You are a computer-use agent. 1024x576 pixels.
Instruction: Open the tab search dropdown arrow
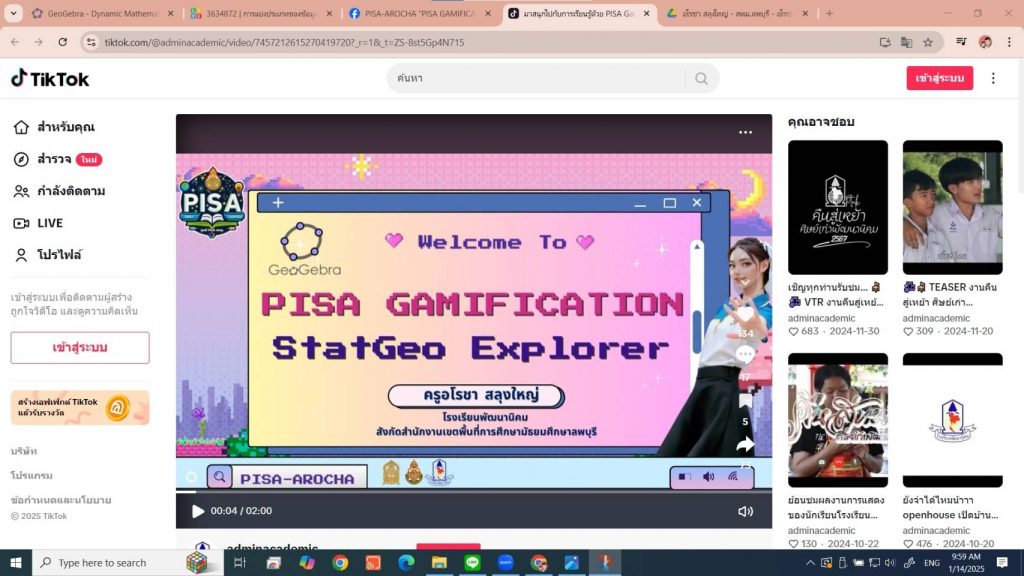pyautogui.click(x=13, y=13)
